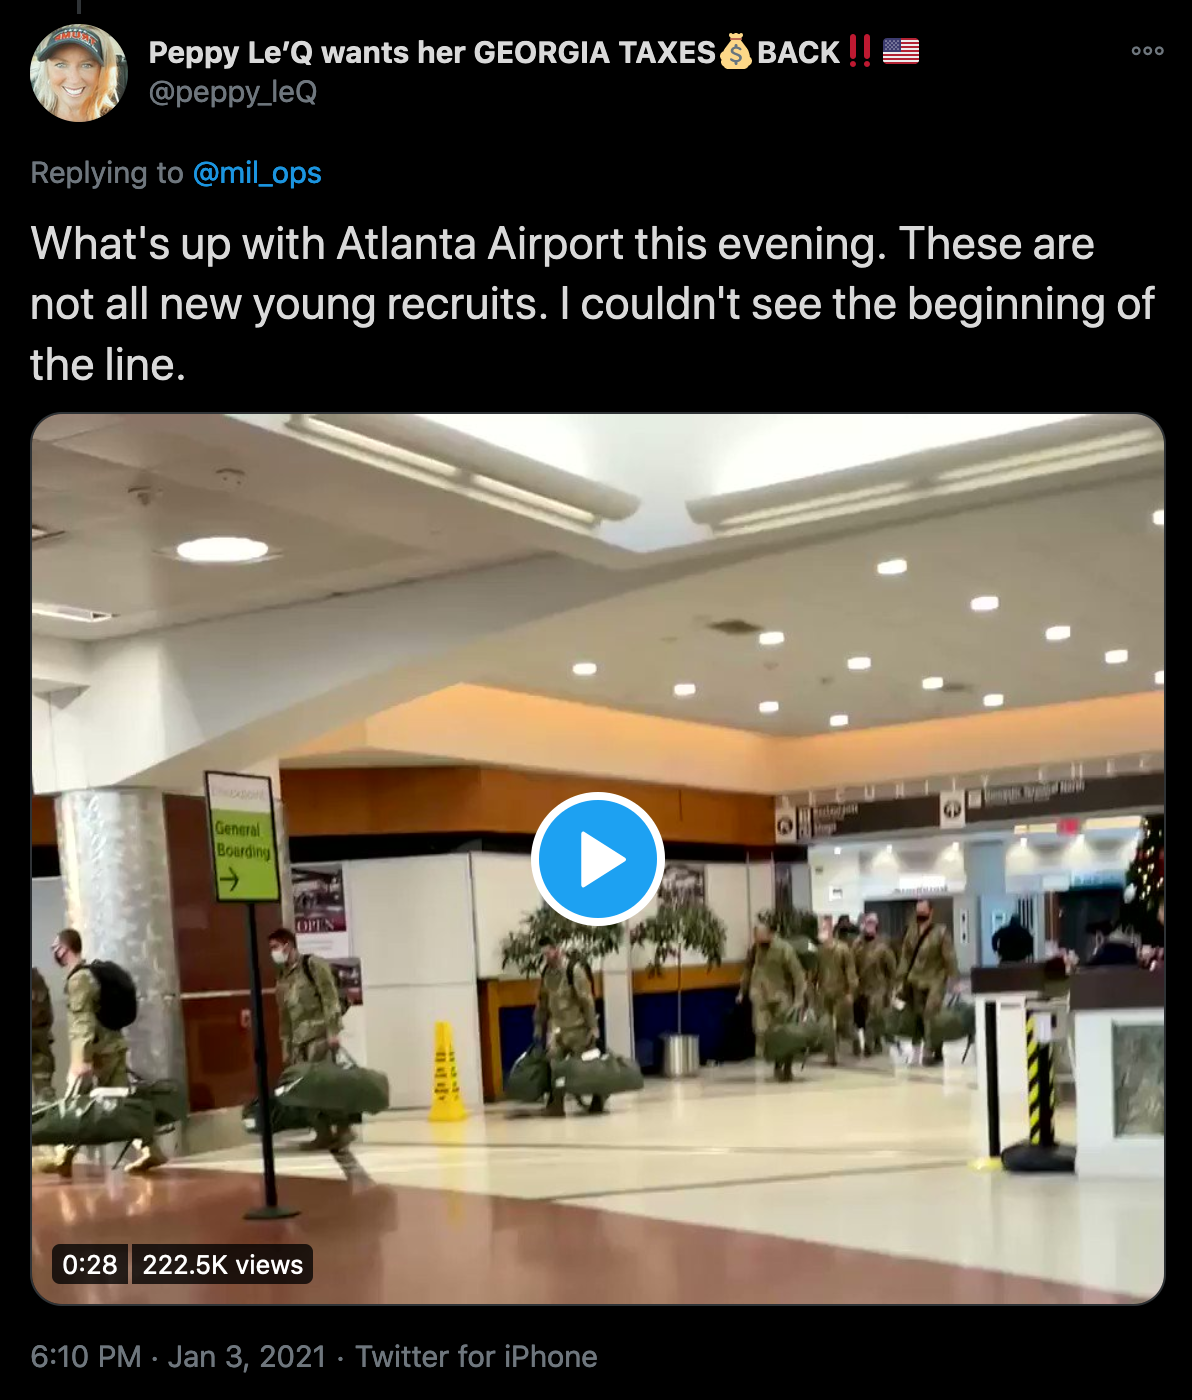Image resolution: width=1192 pixels, height=1400 pixels.
Task: Click the 222.5K views counter
Action: pyautogui.click(x=222, y=1264)
